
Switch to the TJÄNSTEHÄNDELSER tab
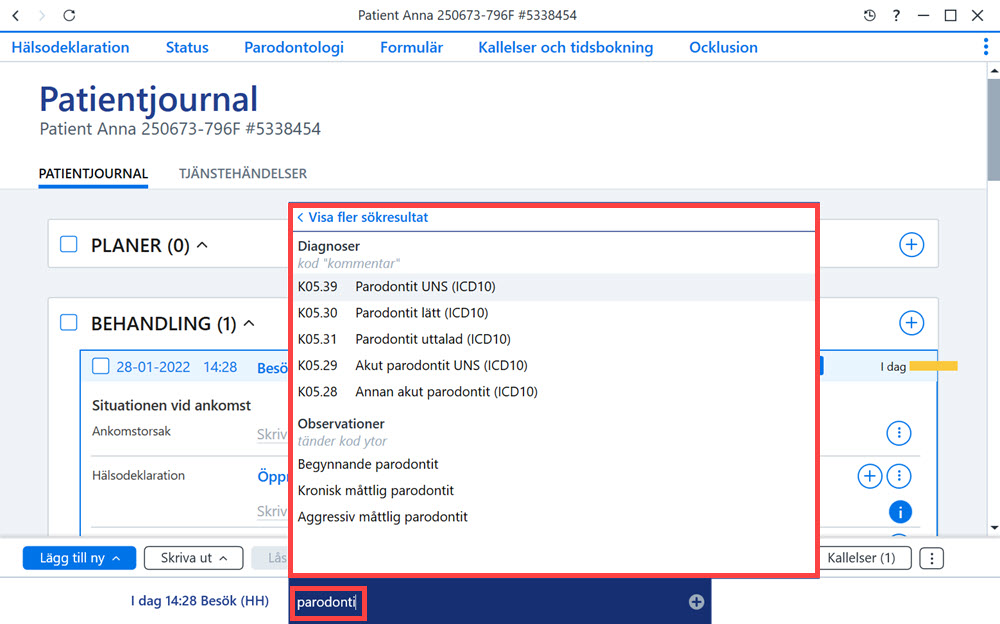tap(242, 174)
